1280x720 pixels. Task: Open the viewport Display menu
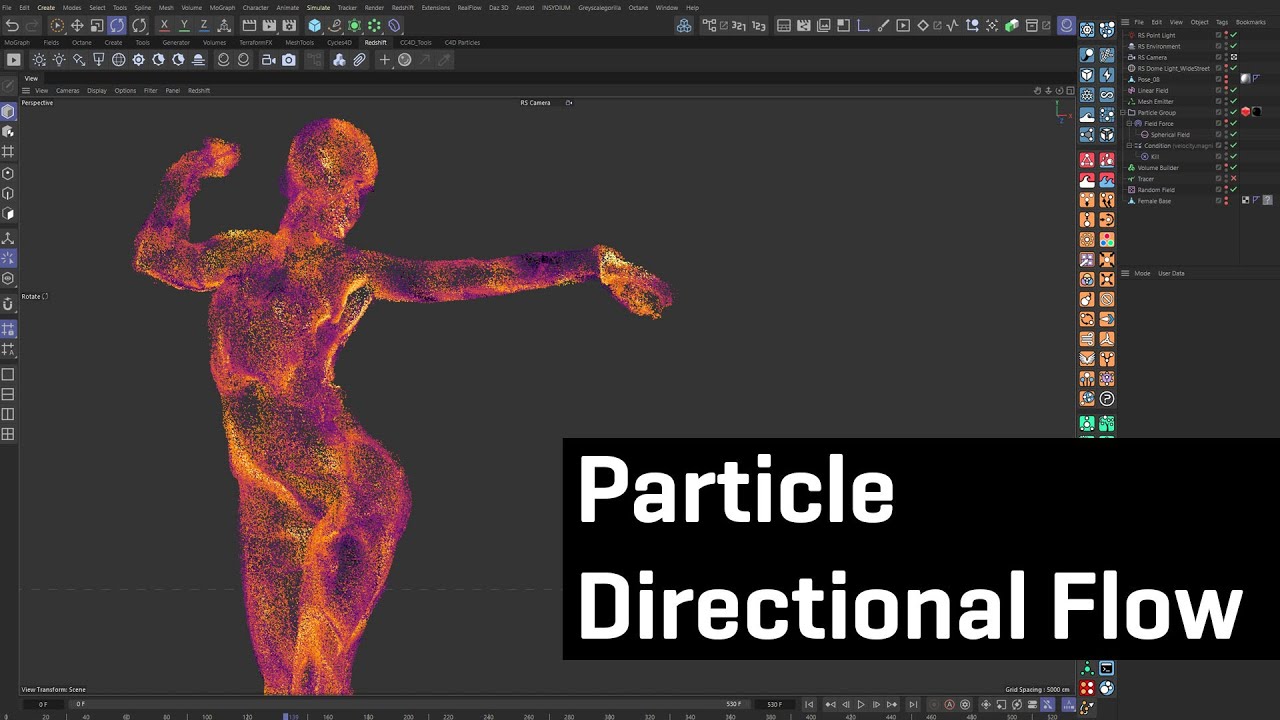96,91
